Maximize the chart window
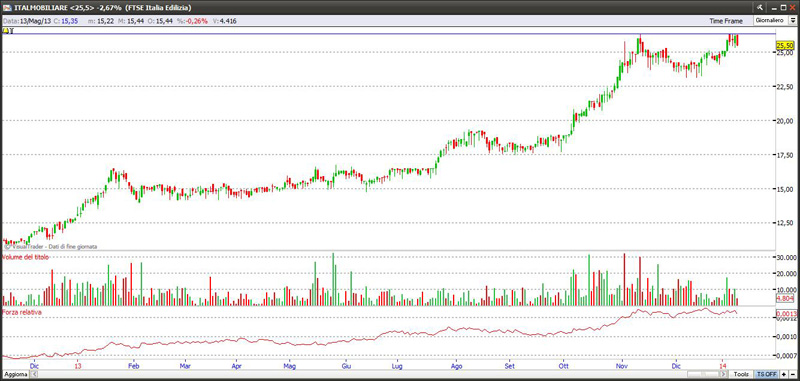This screenshot has width=800, height=381. click(783, 7)
